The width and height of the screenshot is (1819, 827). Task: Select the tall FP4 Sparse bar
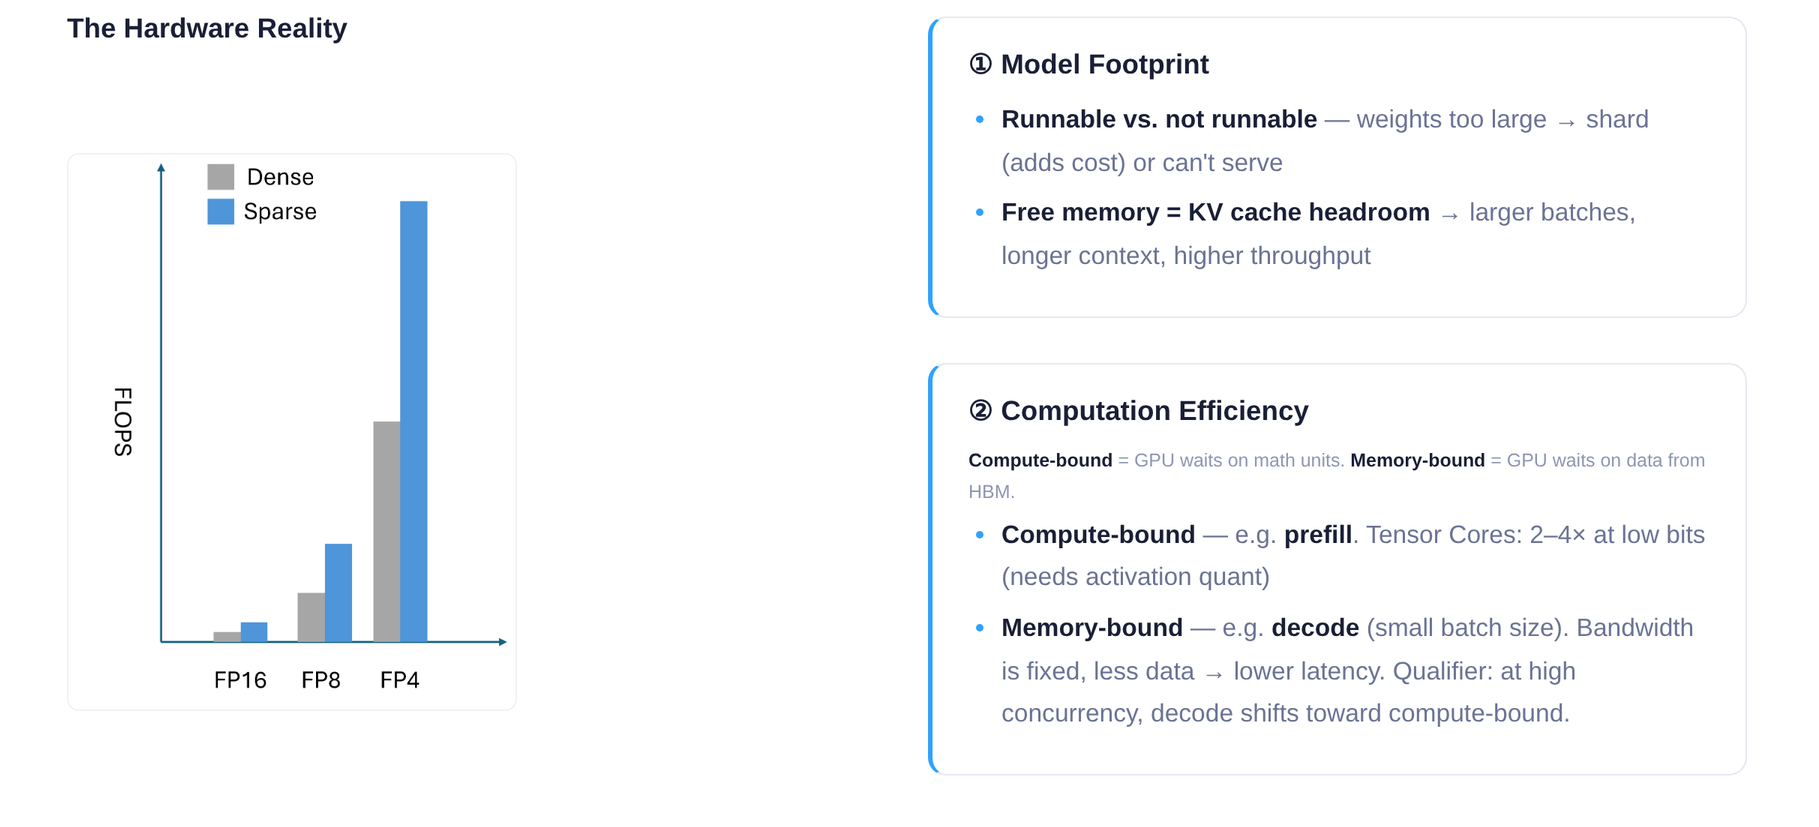414,421
